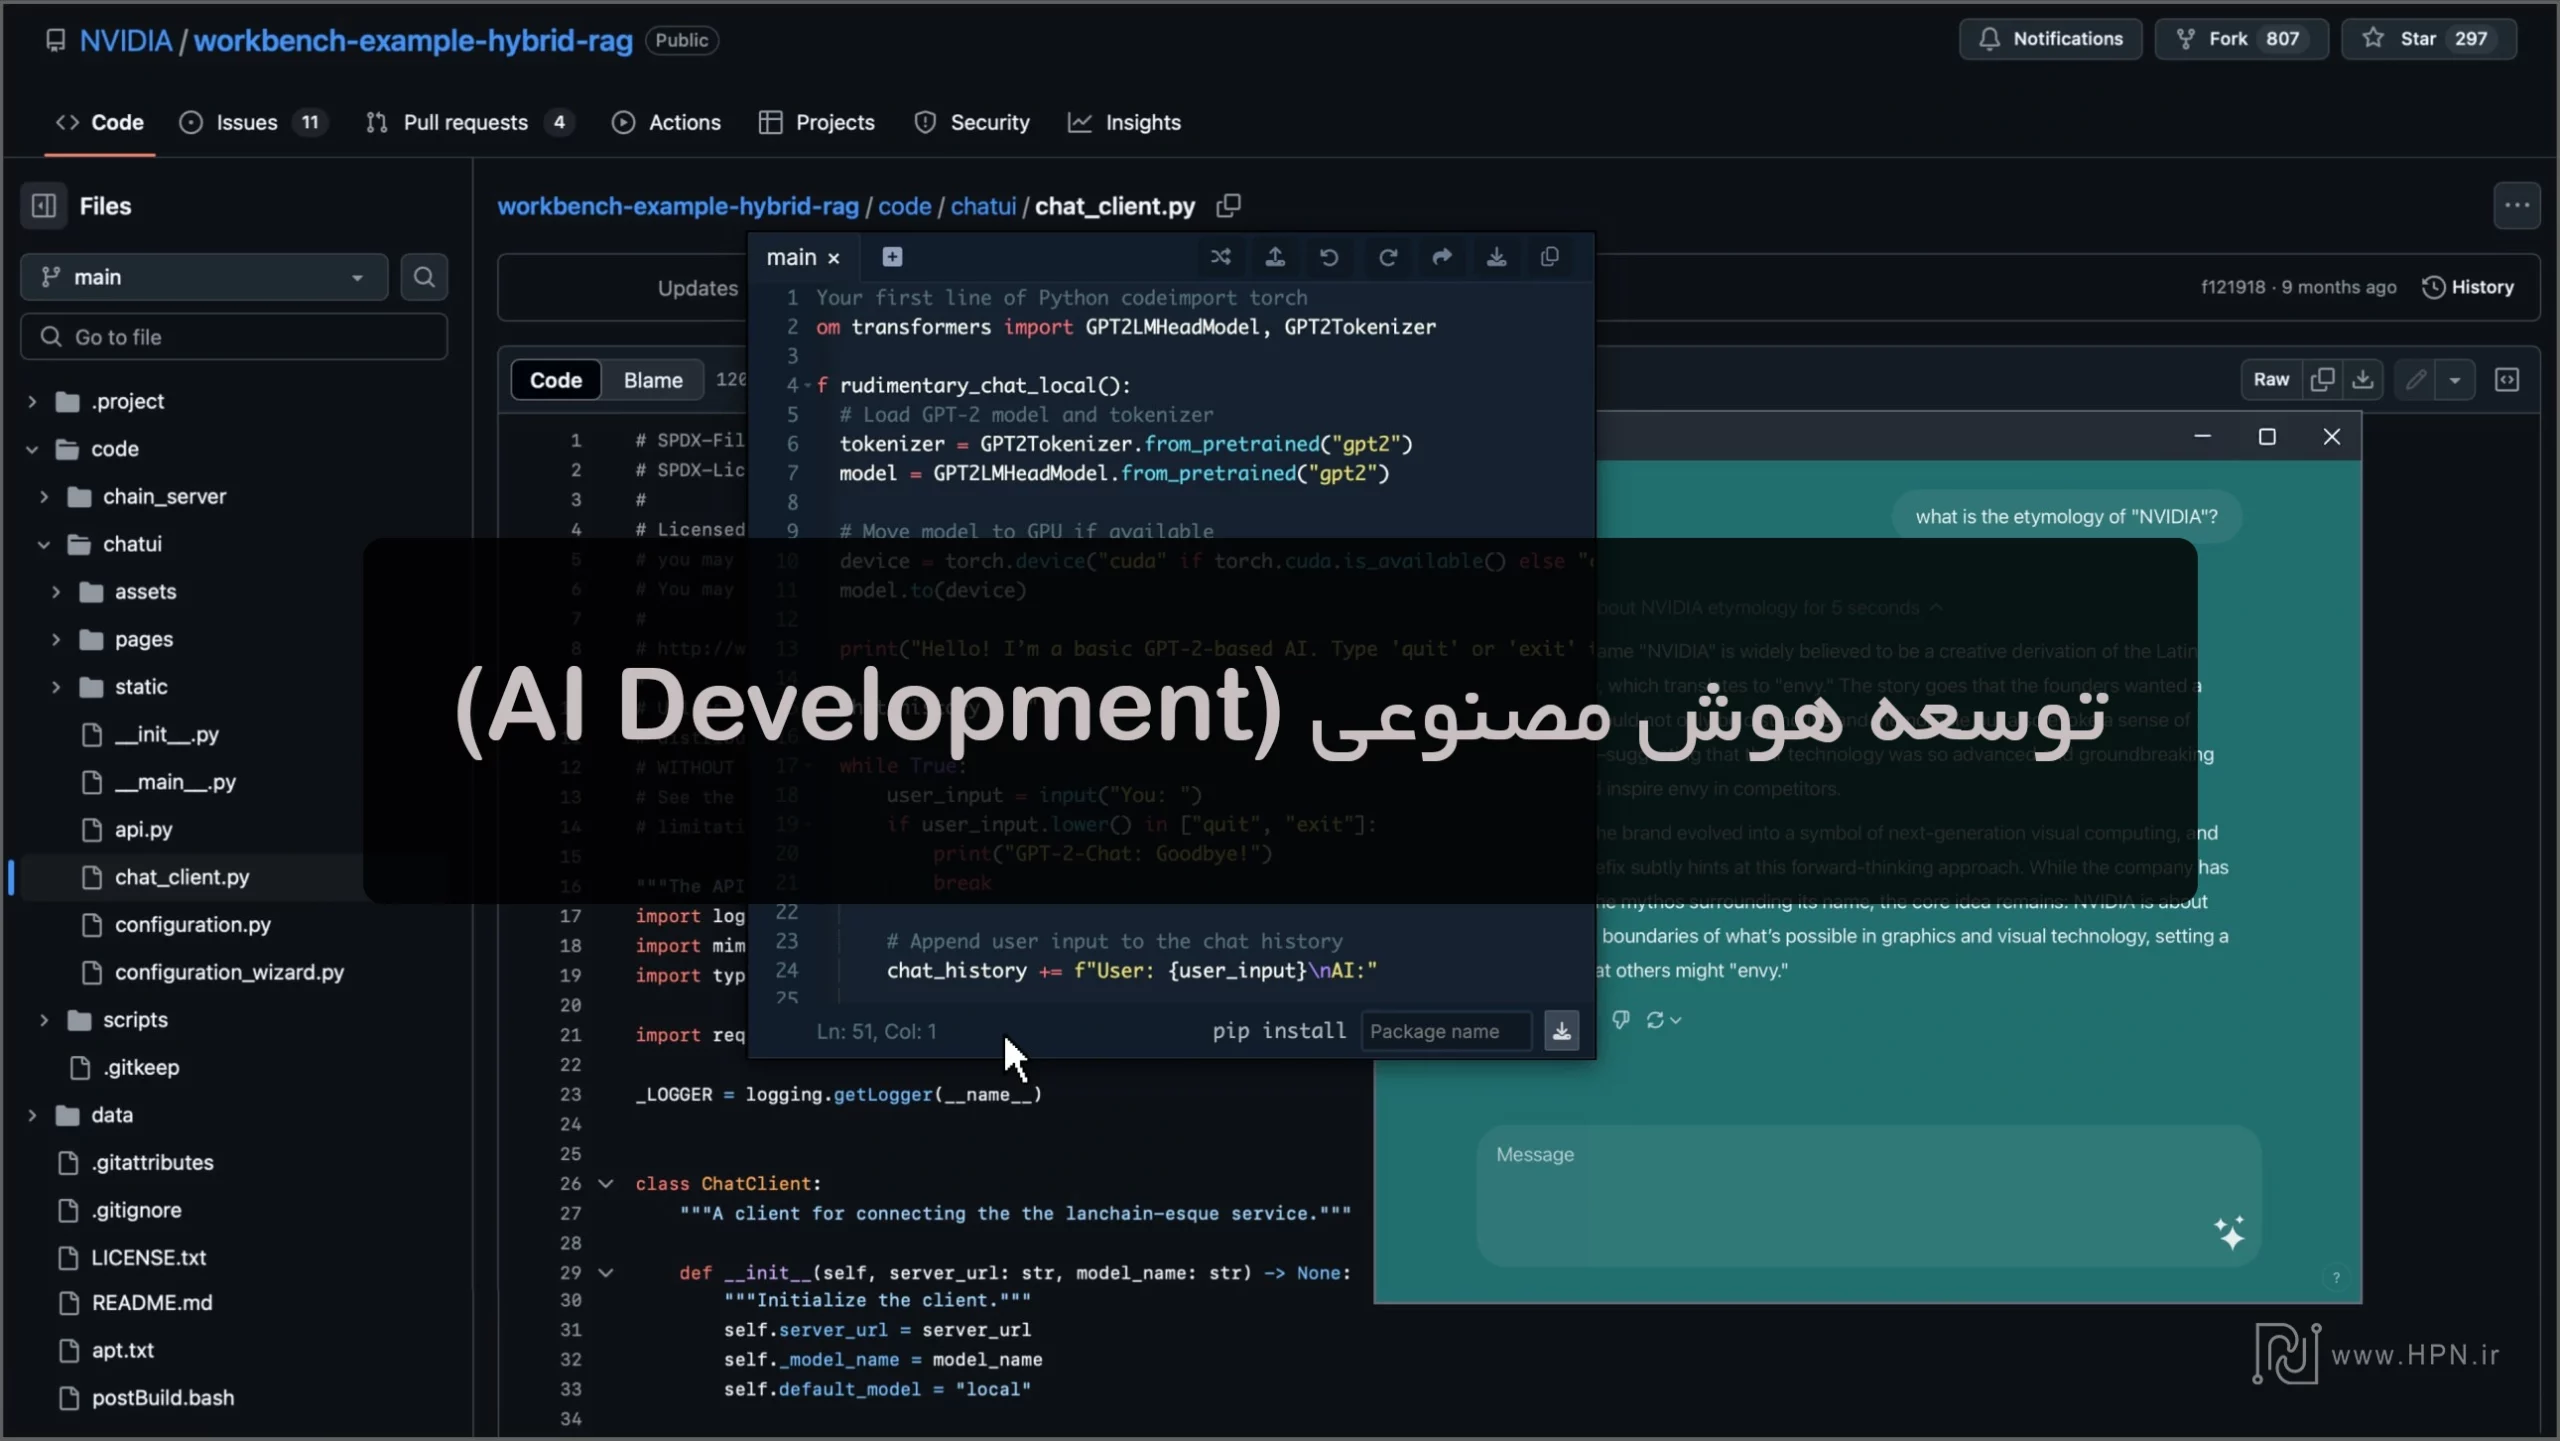
Task: Expand the static folder
Action: [56, 687]
